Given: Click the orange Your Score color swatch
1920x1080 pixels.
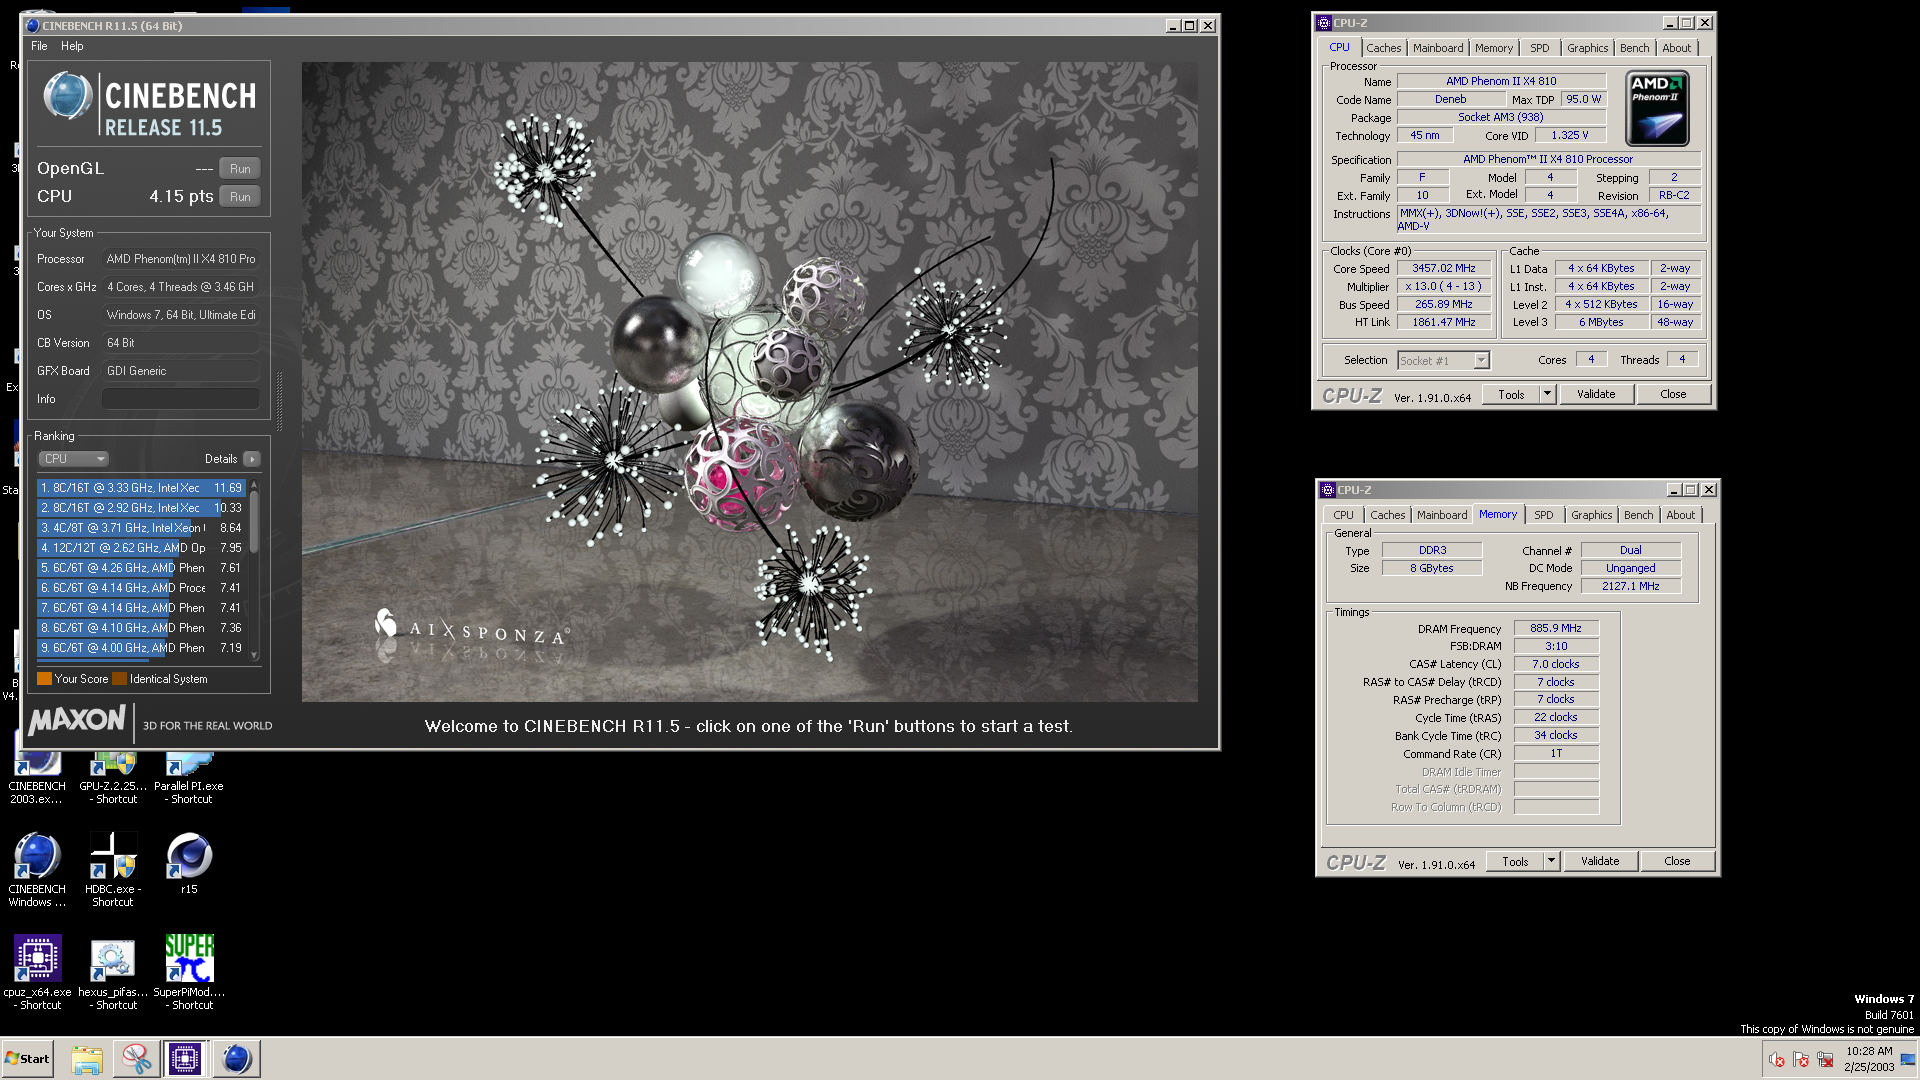Looking at the screenshot, I should click(x=44, y=679).
